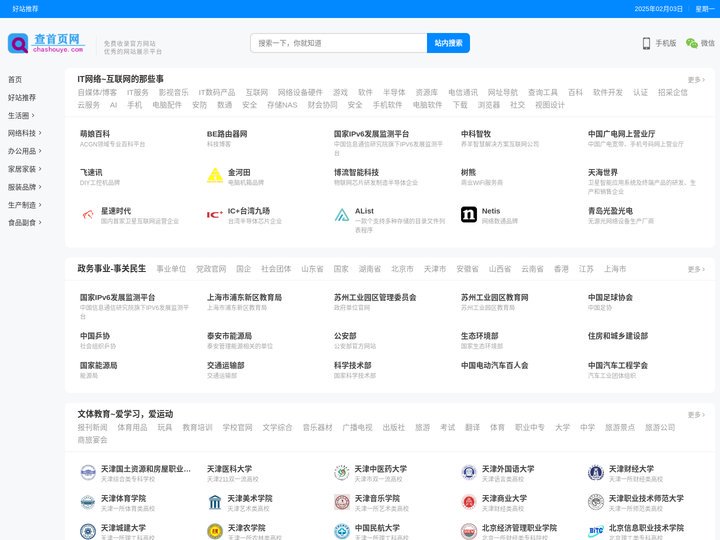
Task: Click the IC+台湾九旸 logo icon
Action: [215, 214]
